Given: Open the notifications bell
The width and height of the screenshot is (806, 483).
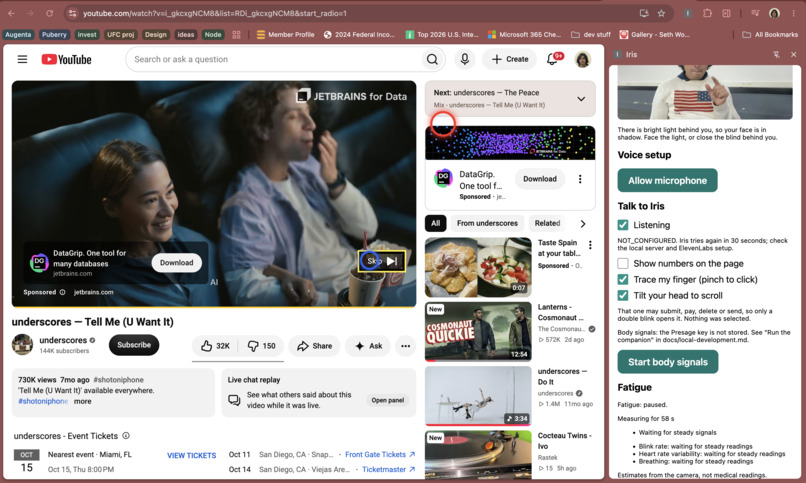Looking at the screenshot, I should (x=553, y=59).
